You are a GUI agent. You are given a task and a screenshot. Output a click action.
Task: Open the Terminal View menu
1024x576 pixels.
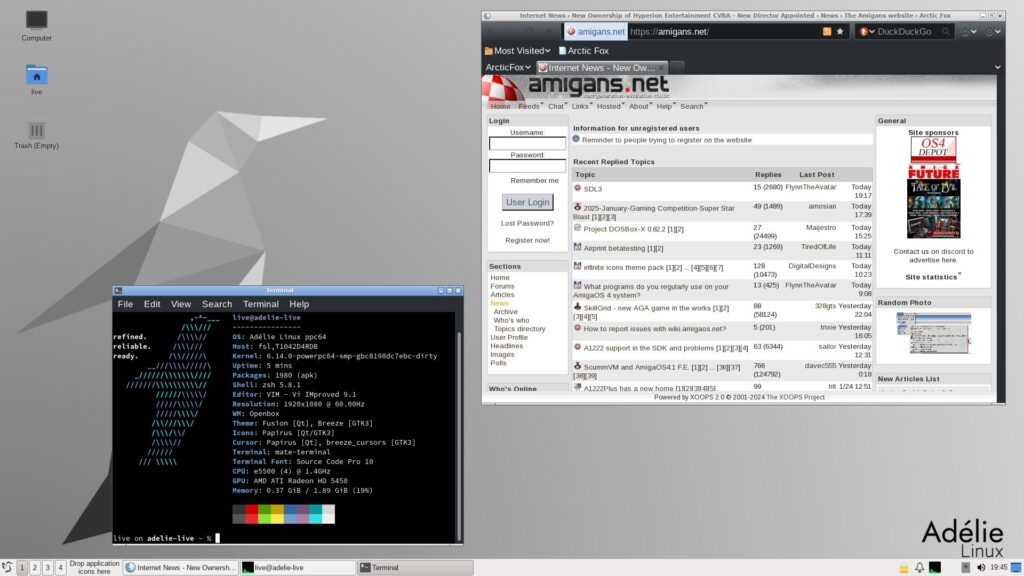click(x=181, y=304)
